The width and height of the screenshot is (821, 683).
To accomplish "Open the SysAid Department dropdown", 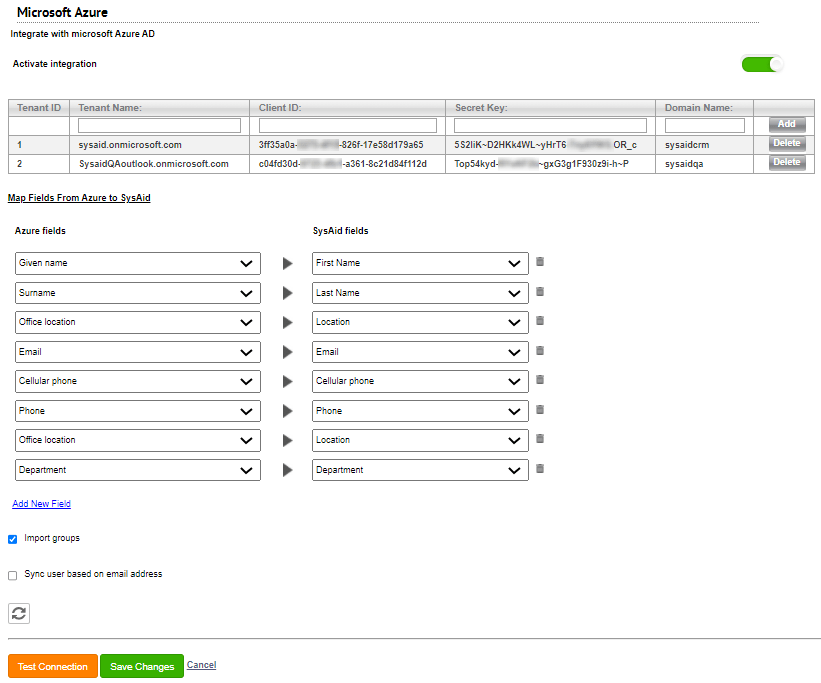I will point(420,470).
